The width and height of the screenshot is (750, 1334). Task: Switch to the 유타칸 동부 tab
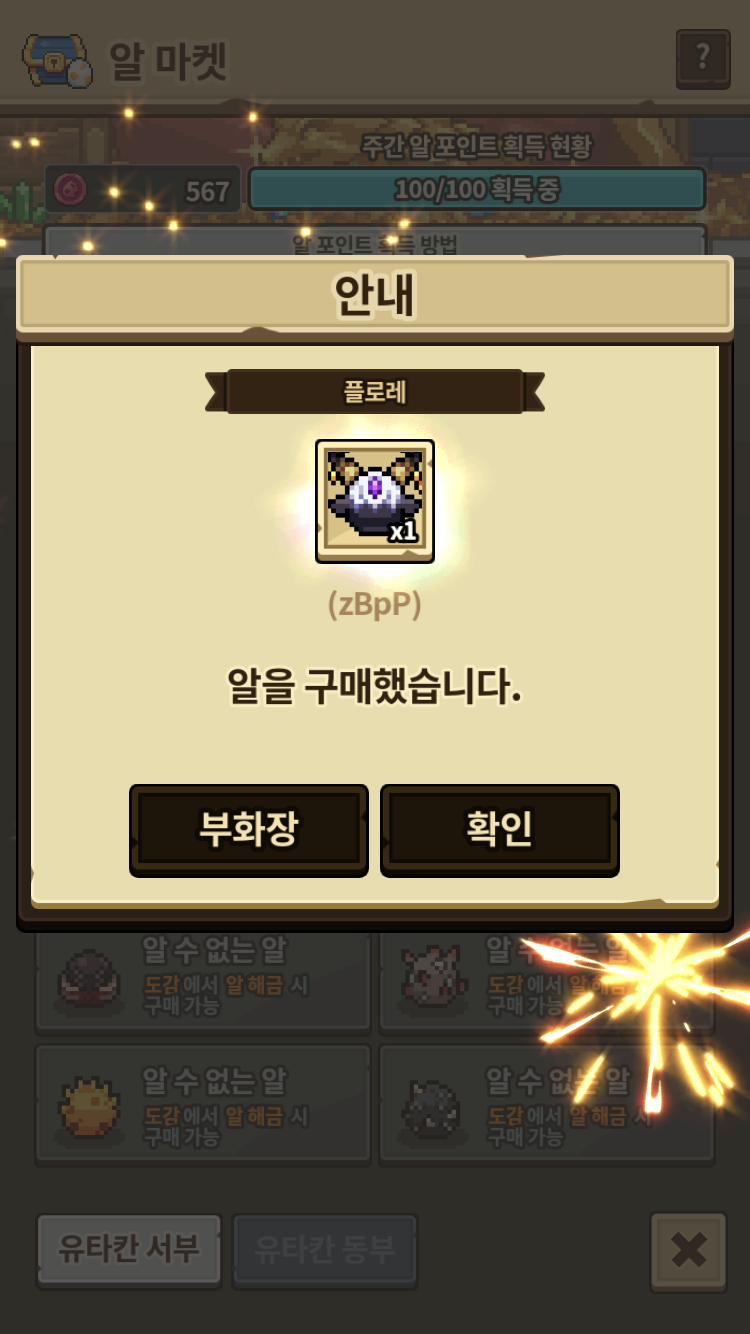tap(325, 1248)
